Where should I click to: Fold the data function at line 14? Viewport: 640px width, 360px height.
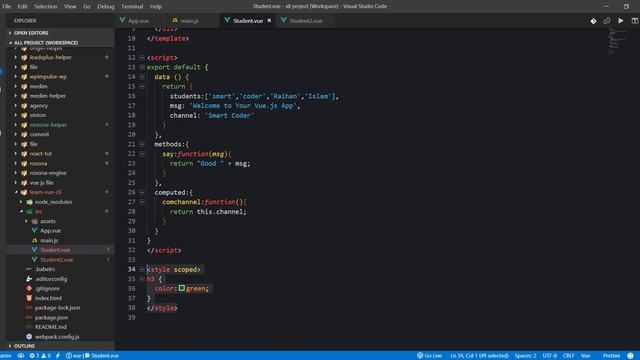[142, 77]
